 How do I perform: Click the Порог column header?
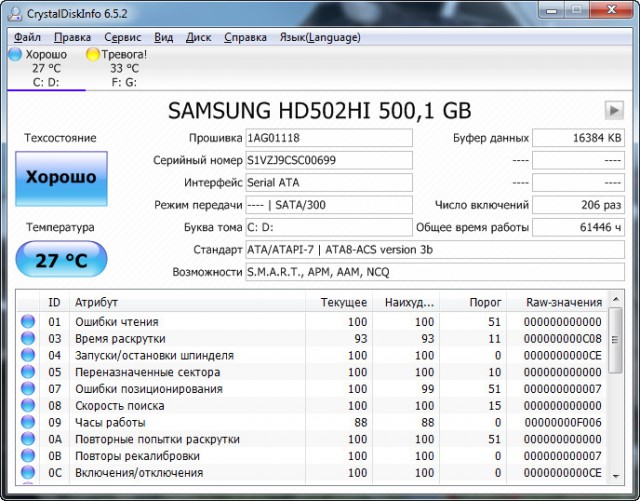pos(473,302)
